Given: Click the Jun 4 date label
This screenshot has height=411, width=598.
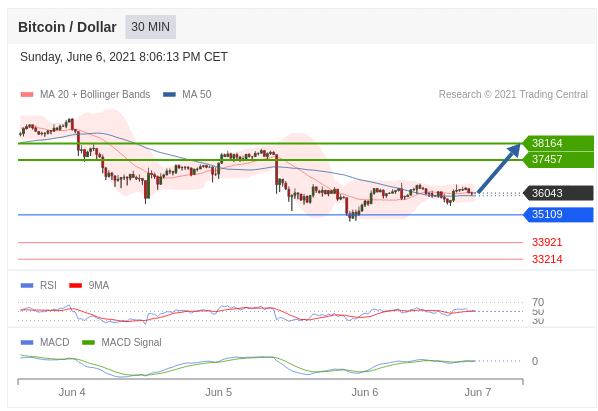Looking at the screenshot, I should tap(72, 392).
